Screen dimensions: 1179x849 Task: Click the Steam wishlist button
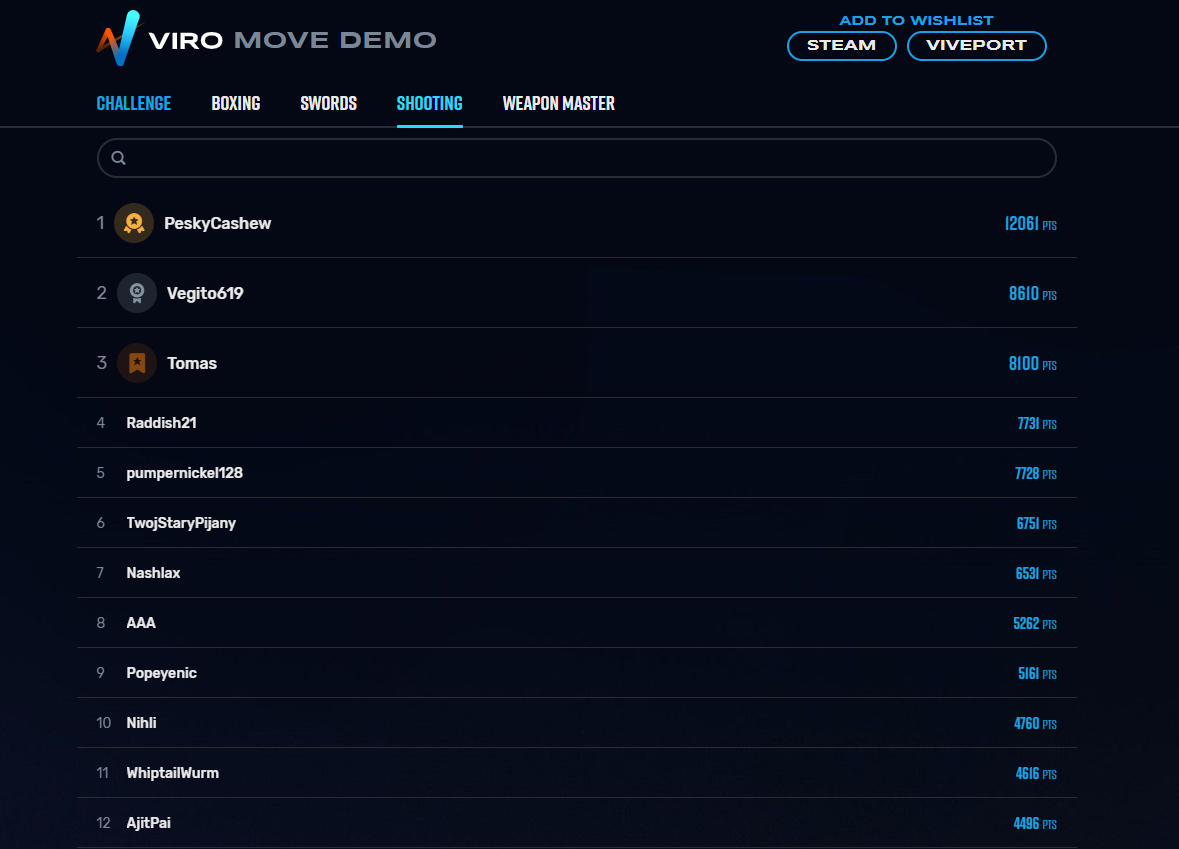click(x=841, y=46)
